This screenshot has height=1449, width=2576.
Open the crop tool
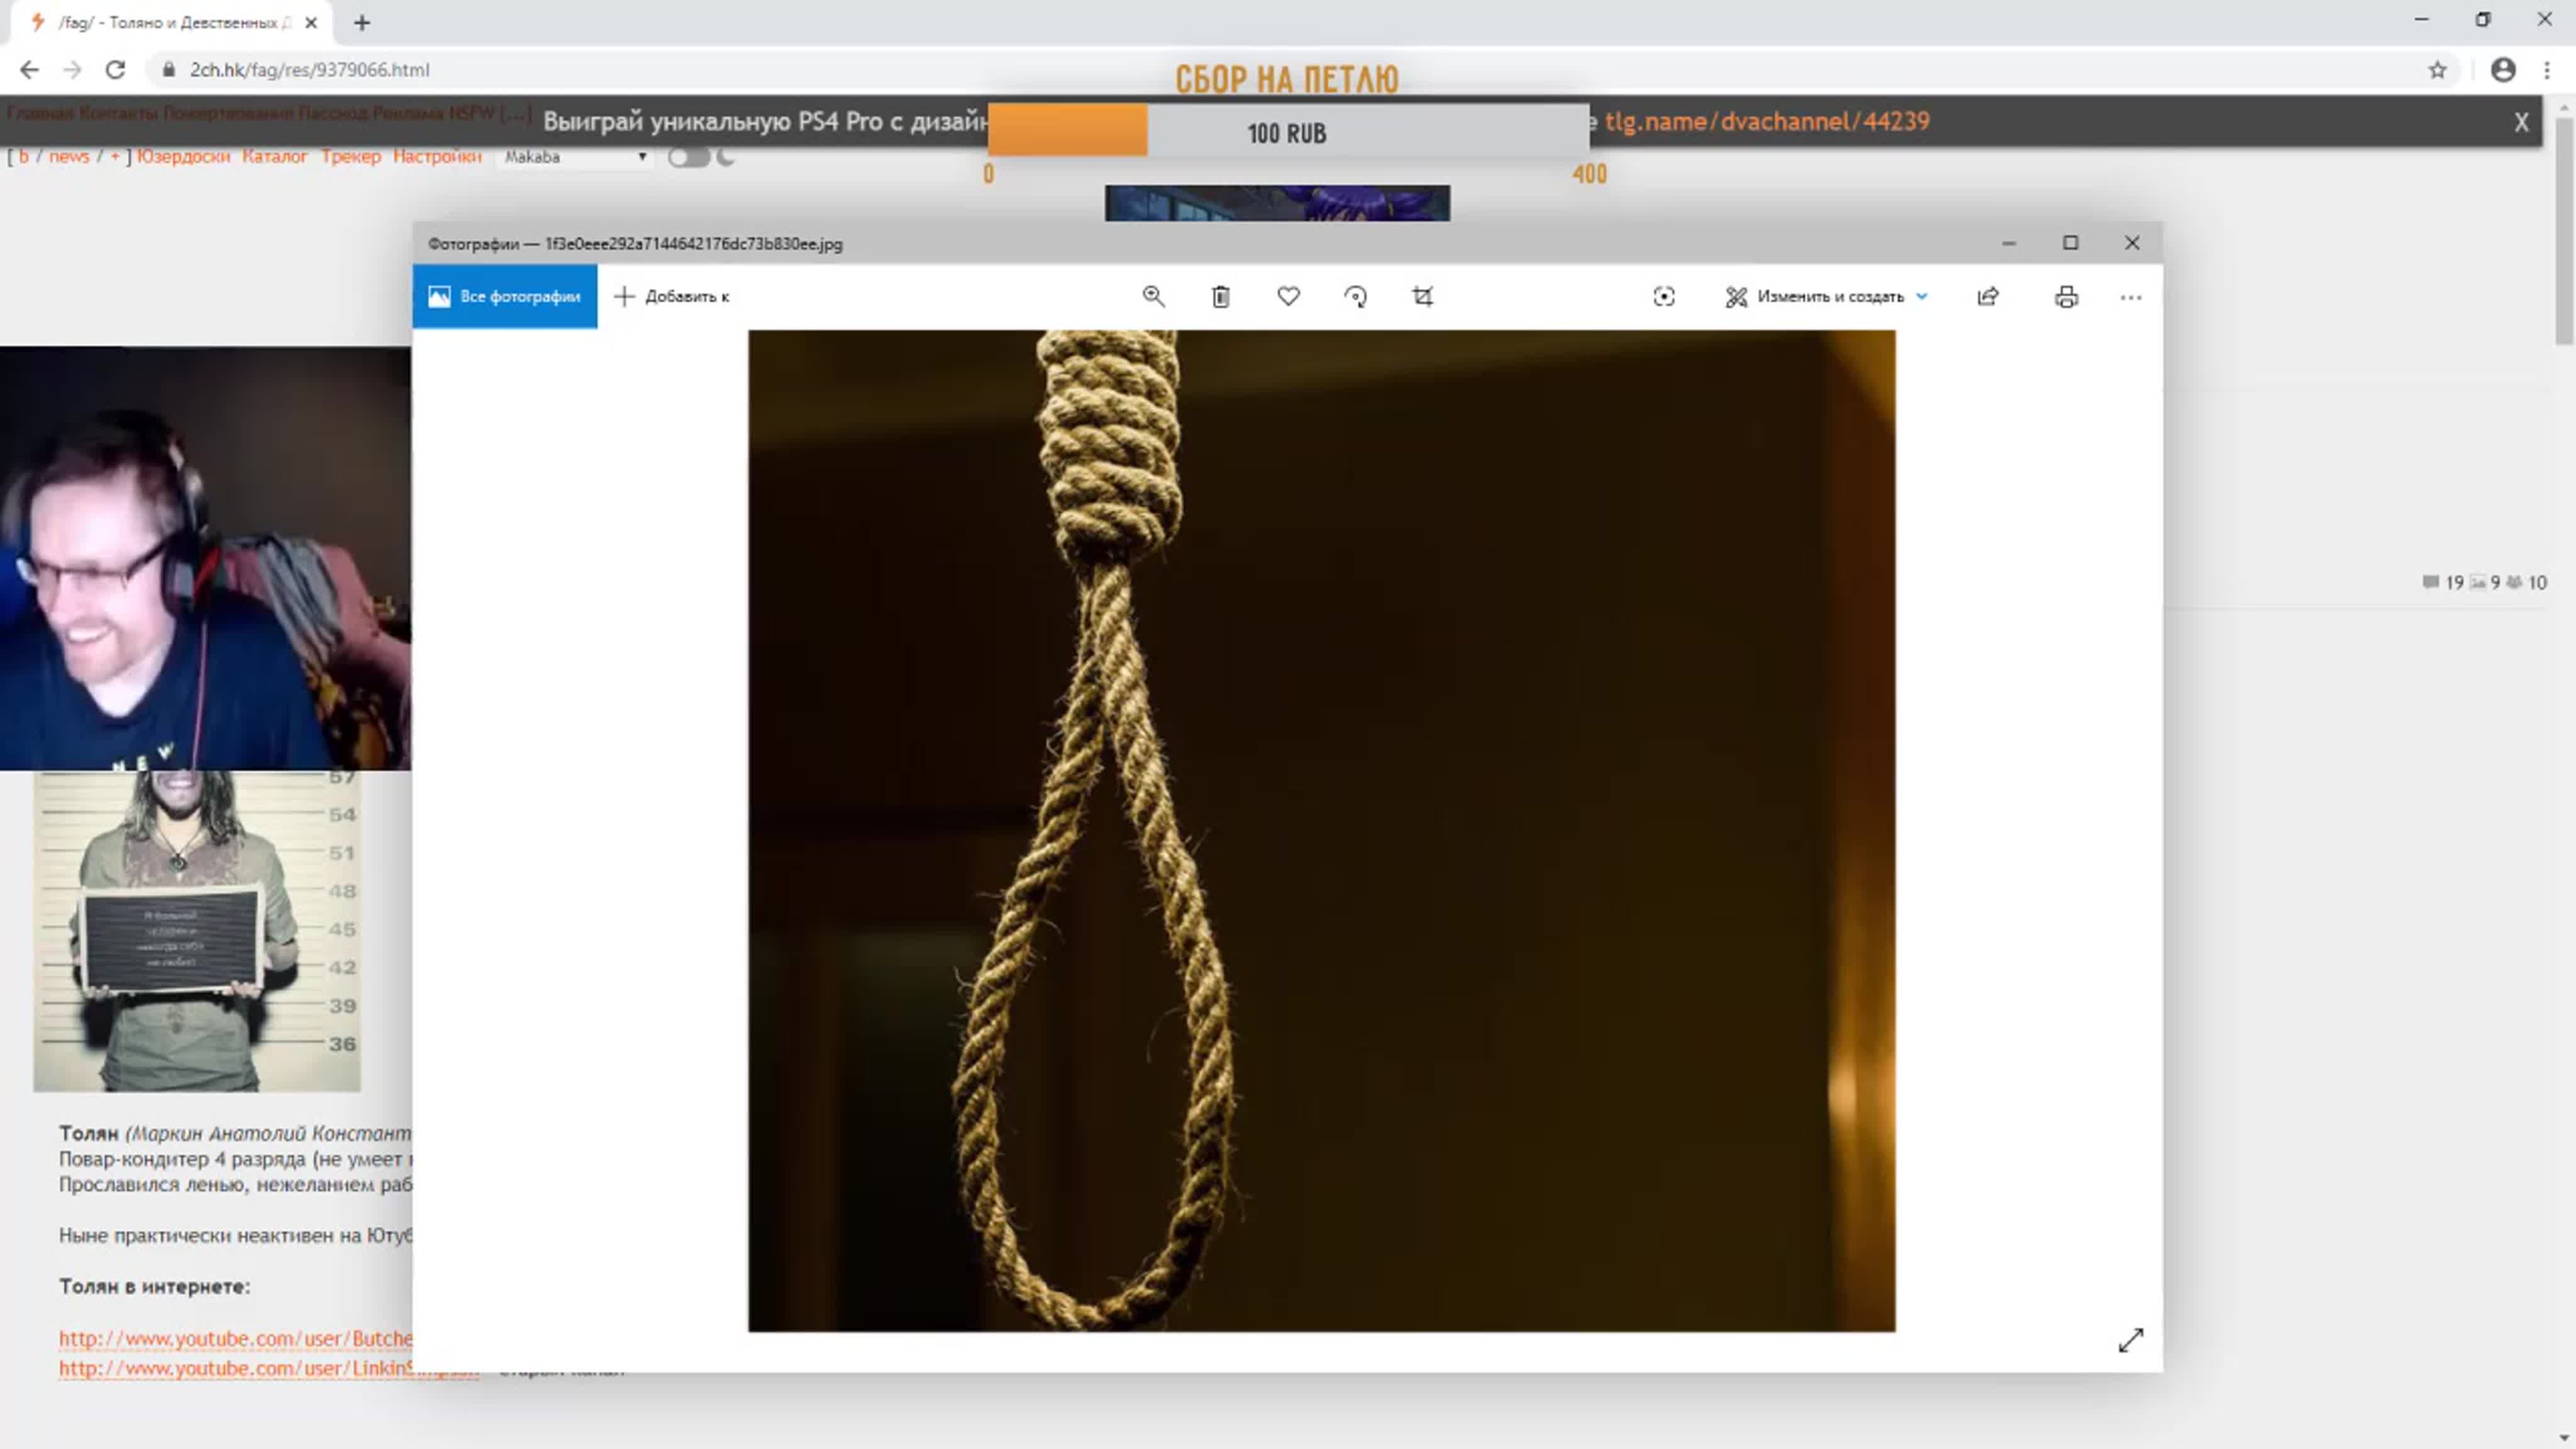coord(1422,296)
